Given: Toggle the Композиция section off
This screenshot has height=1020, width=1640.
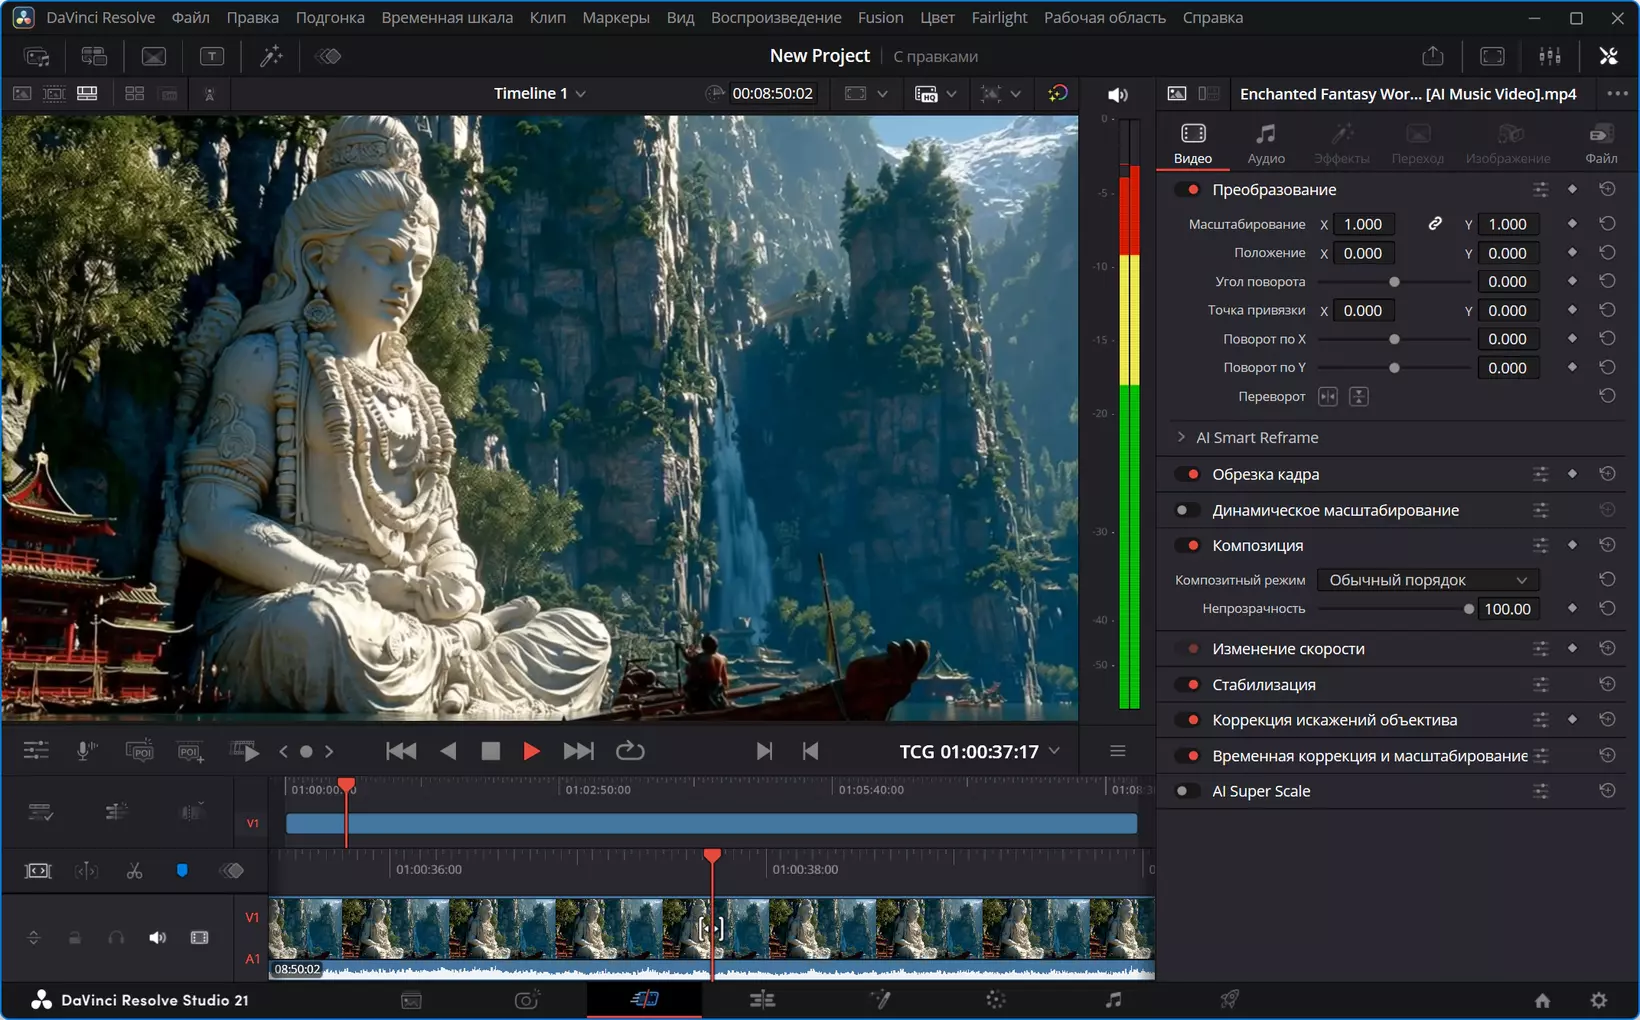Looking at the screenshot, I should coord(1188,545).
